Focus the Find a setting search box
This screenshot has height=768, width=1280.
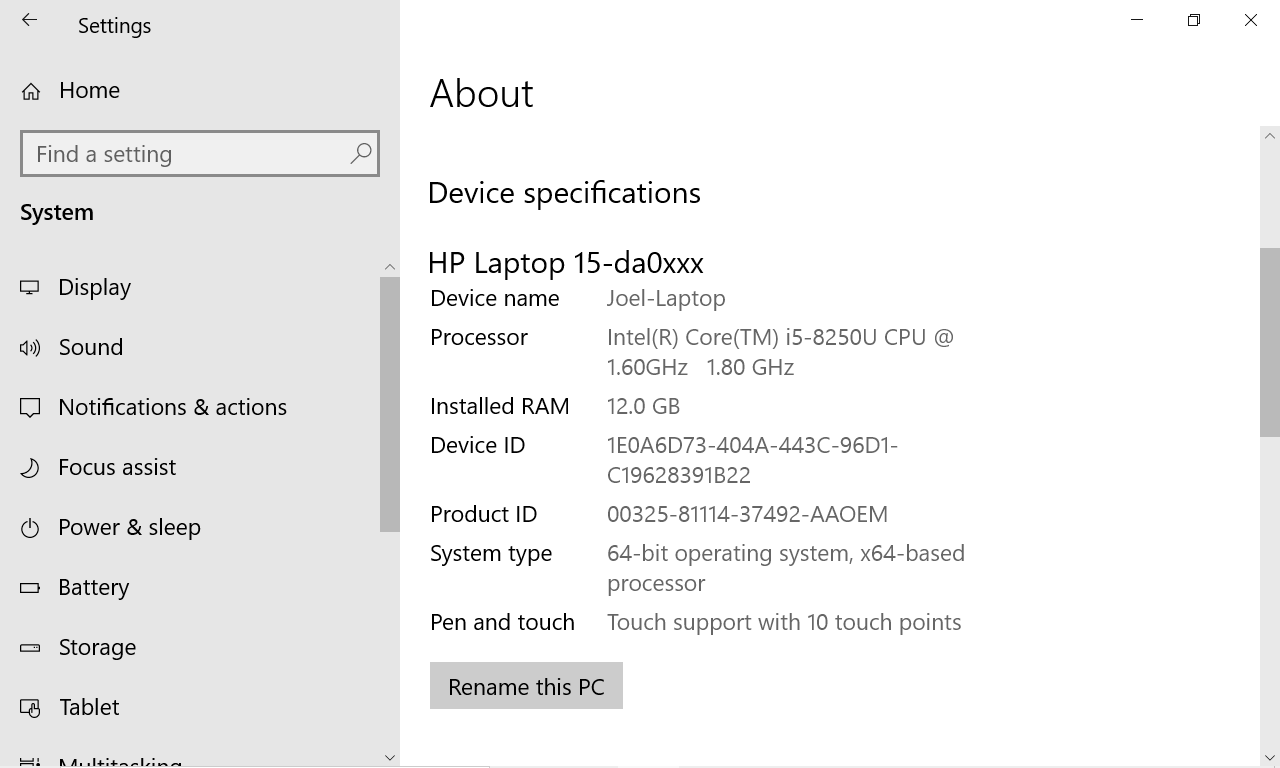pyautogui.click(x=200, y=153)
